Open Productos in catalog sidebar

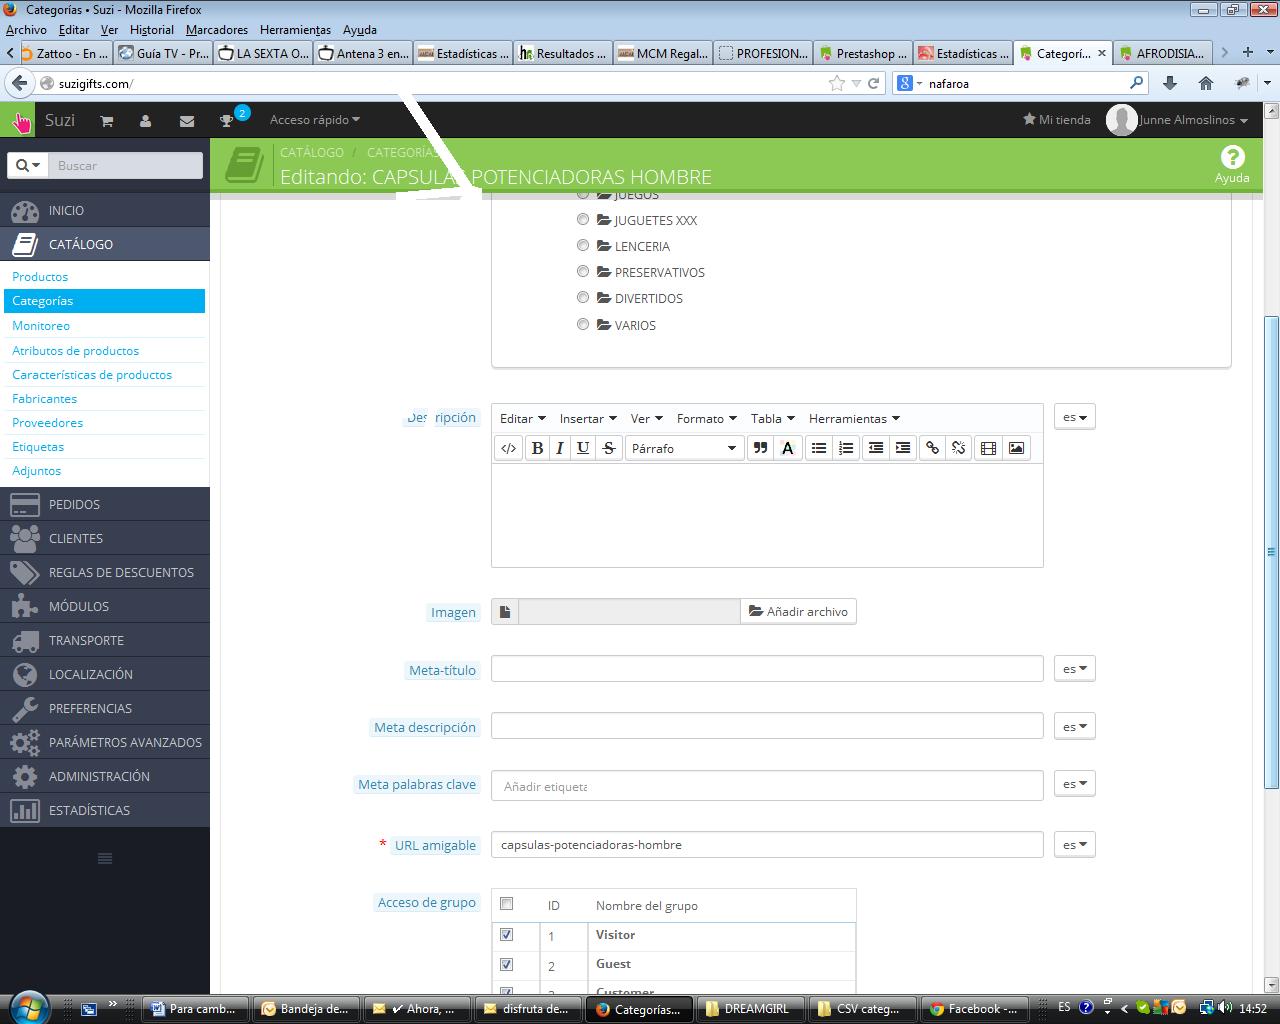40,276
